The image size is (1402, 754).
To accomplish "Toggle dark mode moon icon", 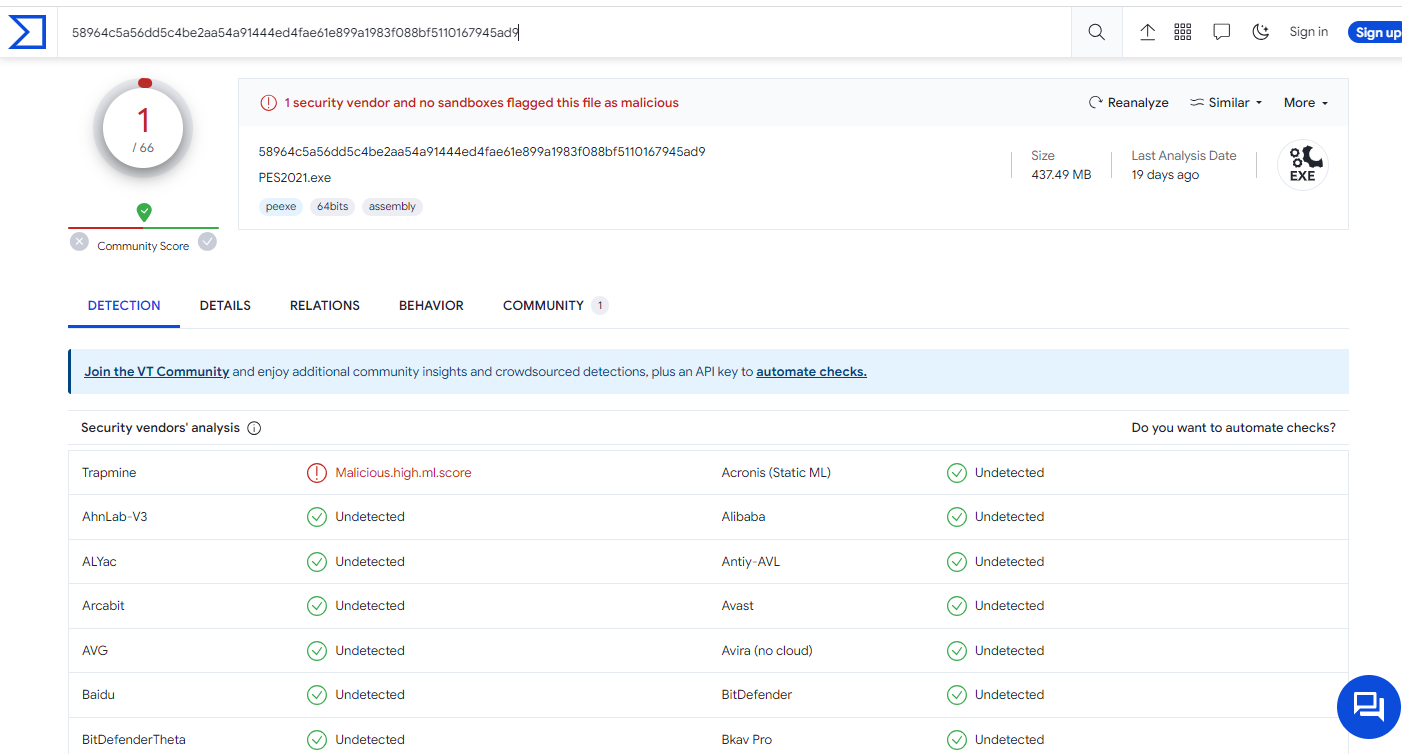I will 1261,32.
